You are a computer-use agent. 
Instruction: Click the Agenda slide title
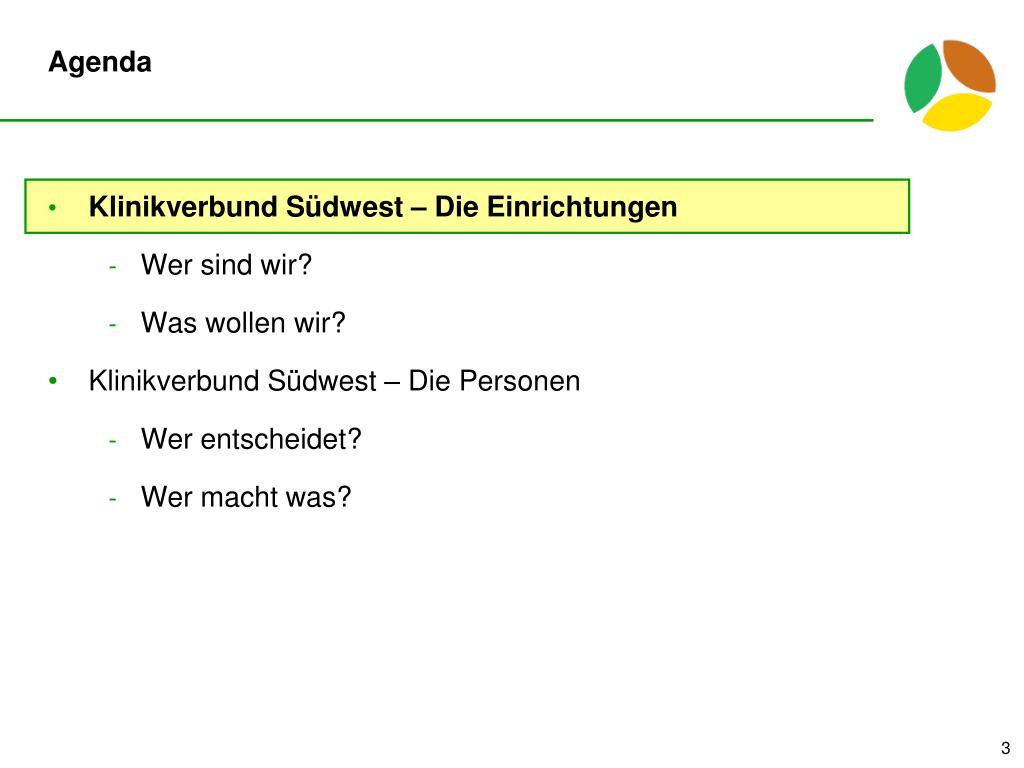(100, 63)
